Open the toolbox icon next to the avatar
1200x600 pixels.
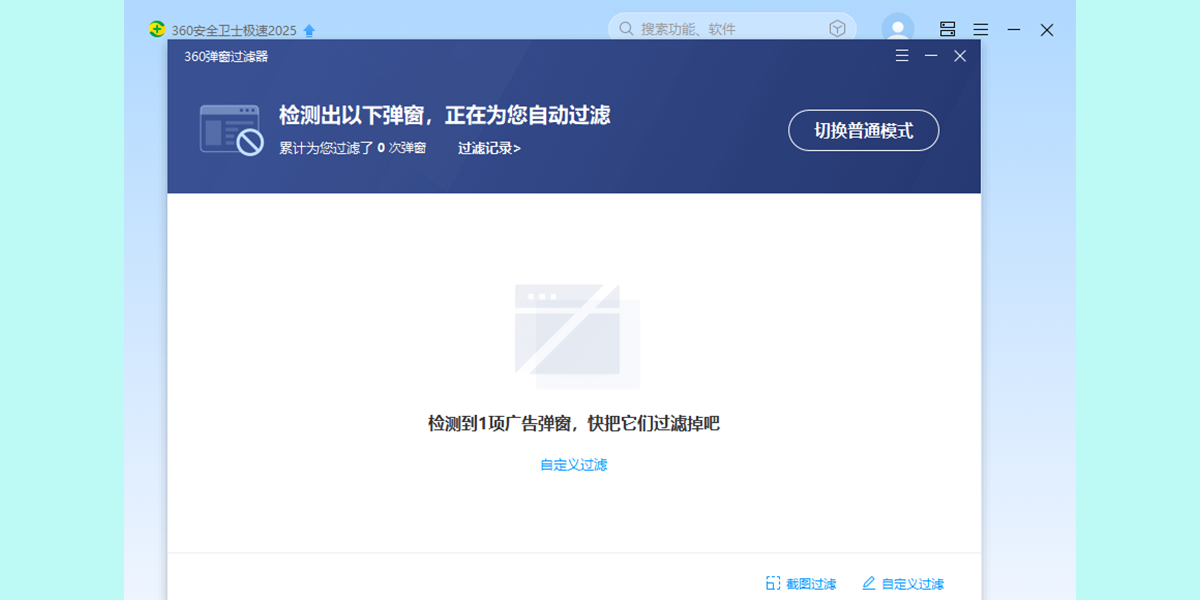(947, 30)
